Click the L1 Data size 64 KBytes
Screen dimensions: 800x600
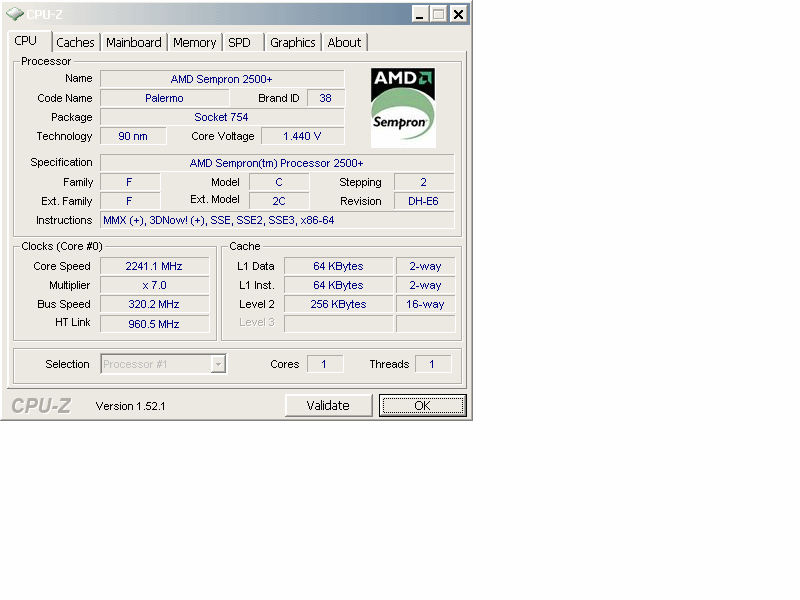(x=338, y=266)
